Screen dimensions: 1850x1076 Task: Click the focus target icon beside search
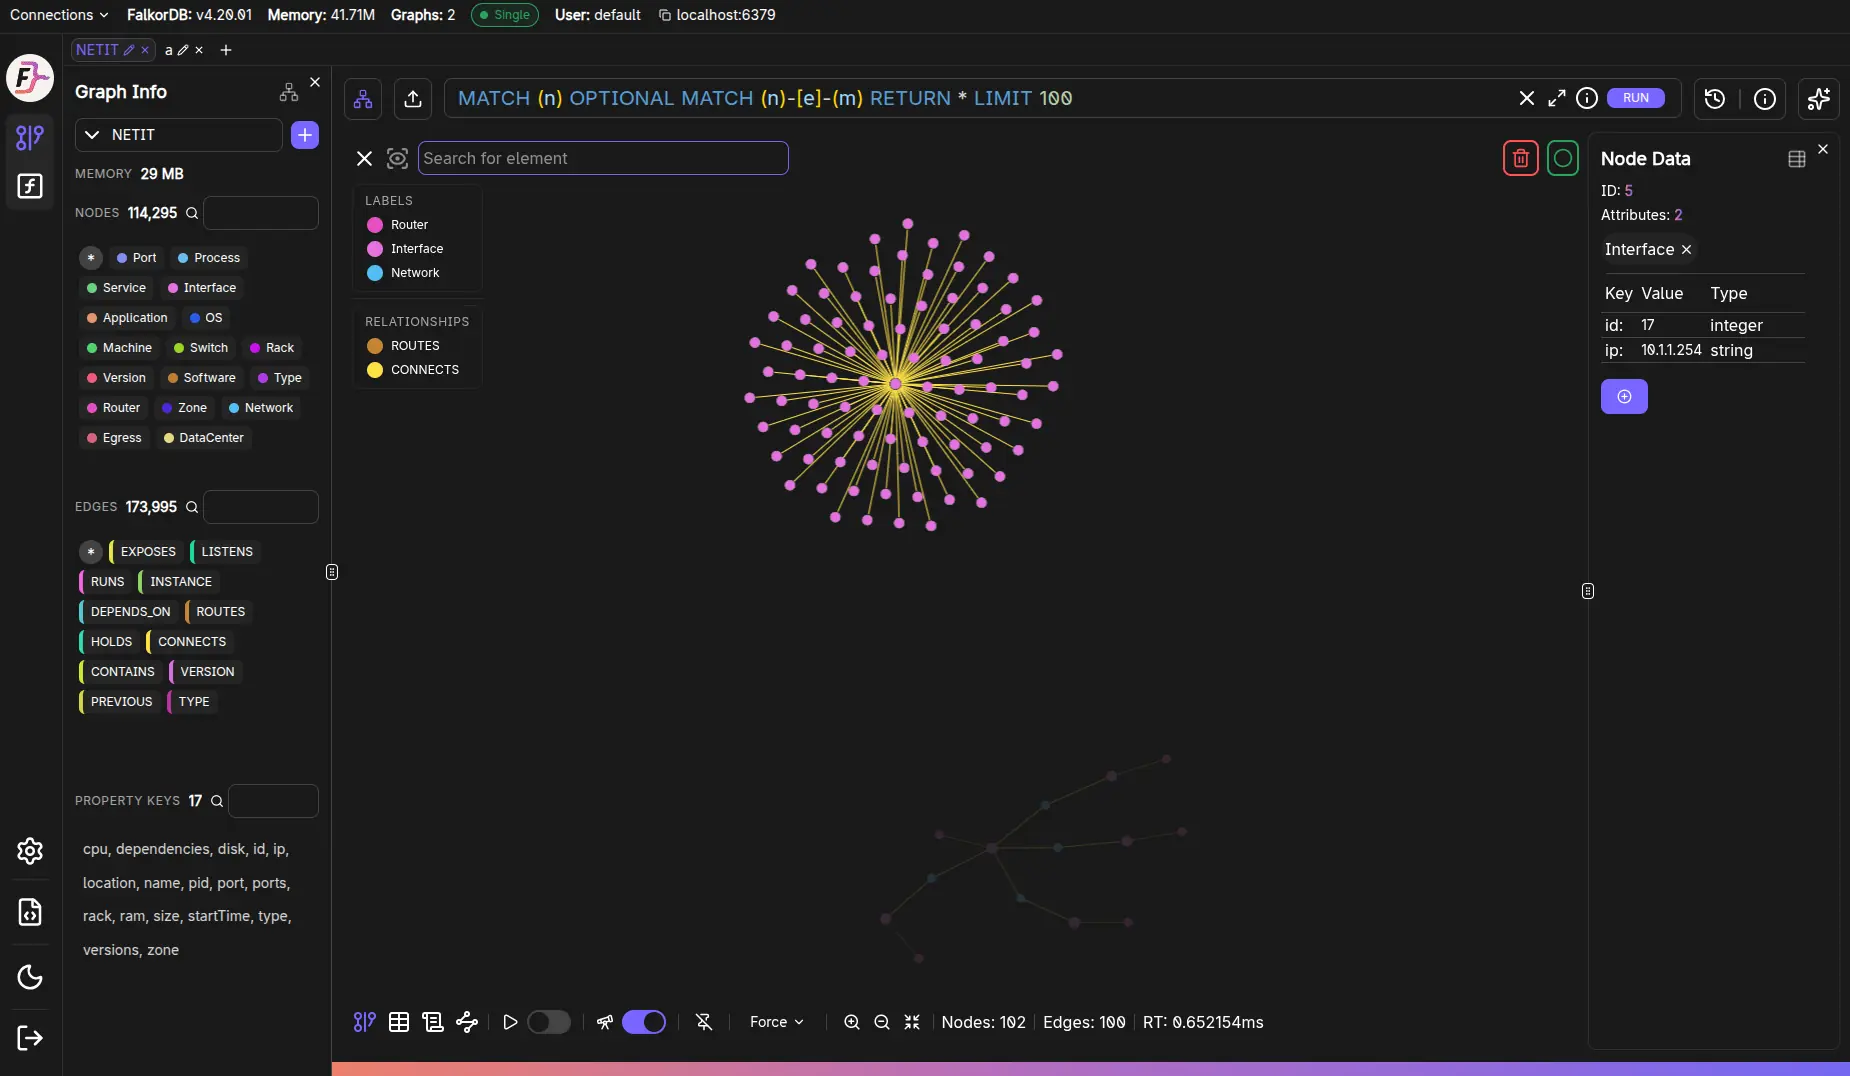point(397,158)
